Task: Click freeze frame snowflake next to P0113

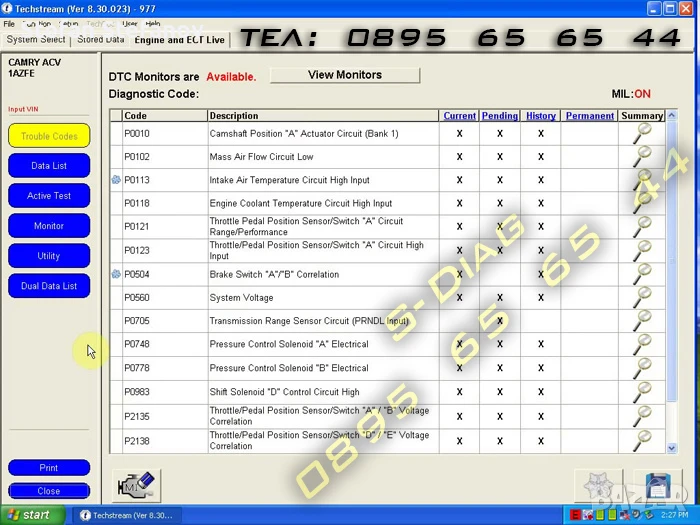Action: coord(116,180)
